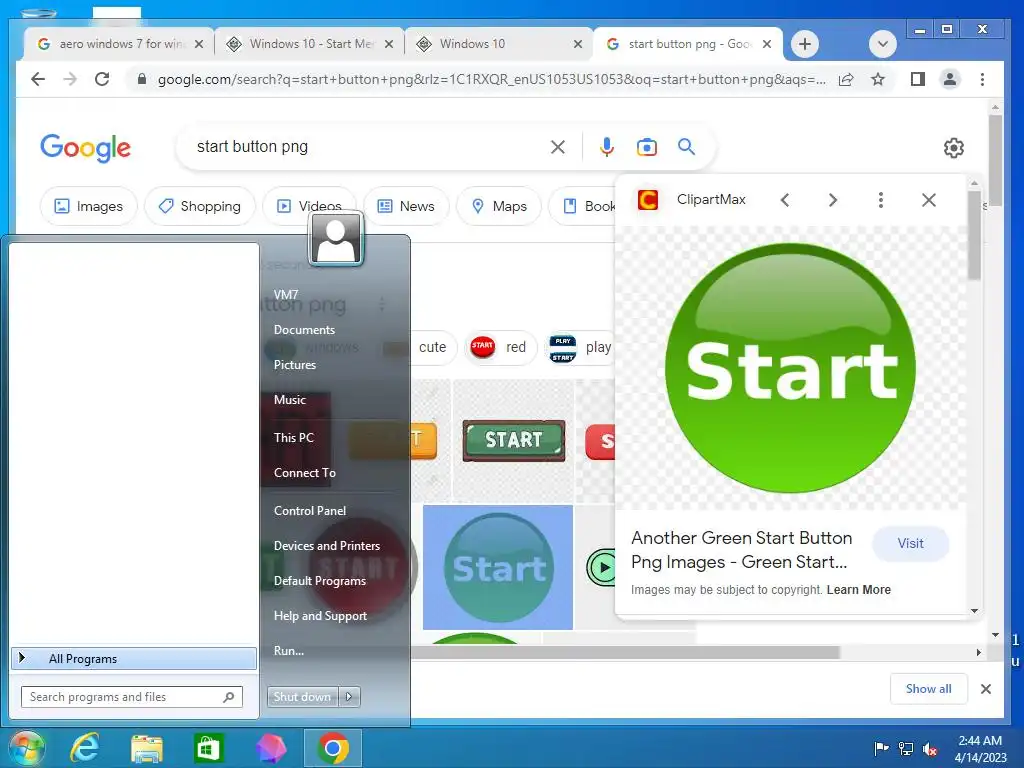Close the ClipartMax image preview panel
Viewport: 1024px width, 768px height.
pos(929,200)
